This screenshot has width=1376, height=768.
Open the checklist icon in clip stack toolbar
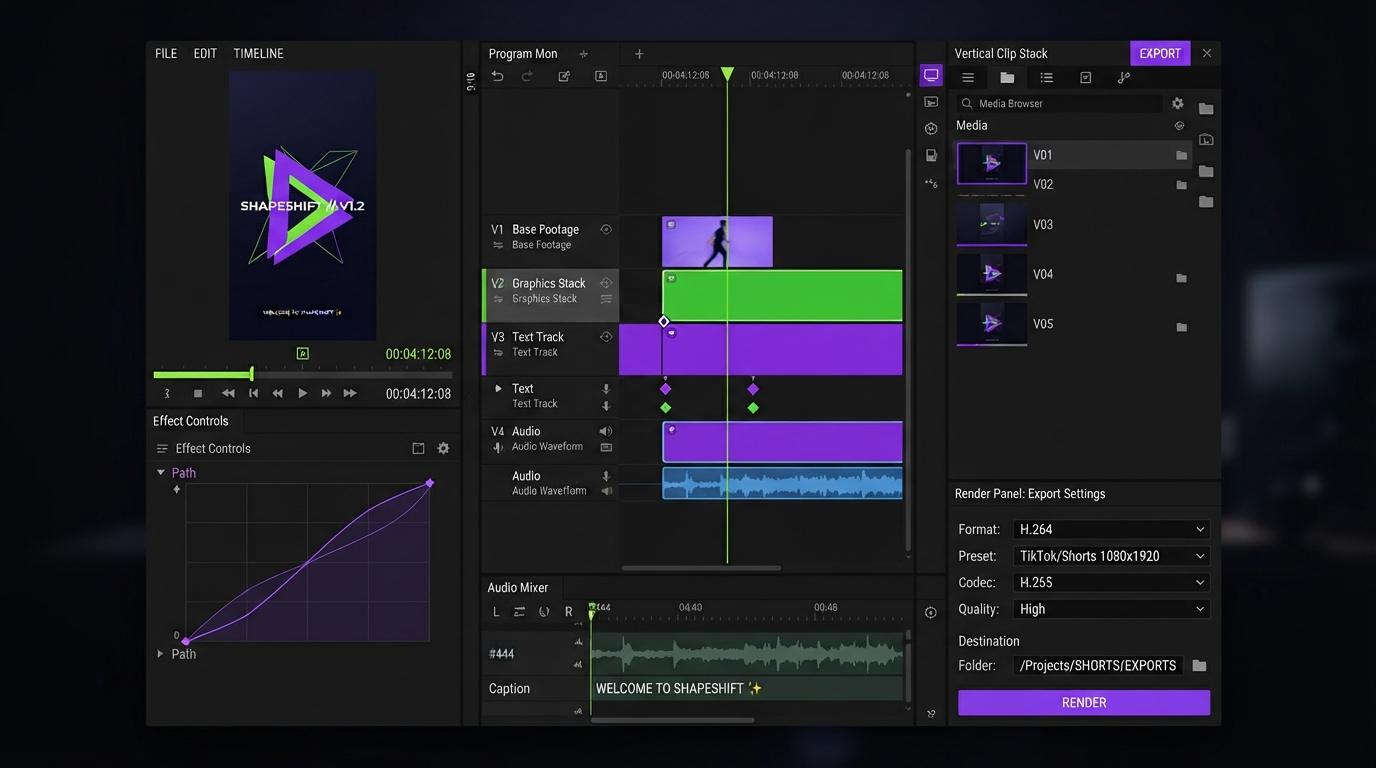1085,78
